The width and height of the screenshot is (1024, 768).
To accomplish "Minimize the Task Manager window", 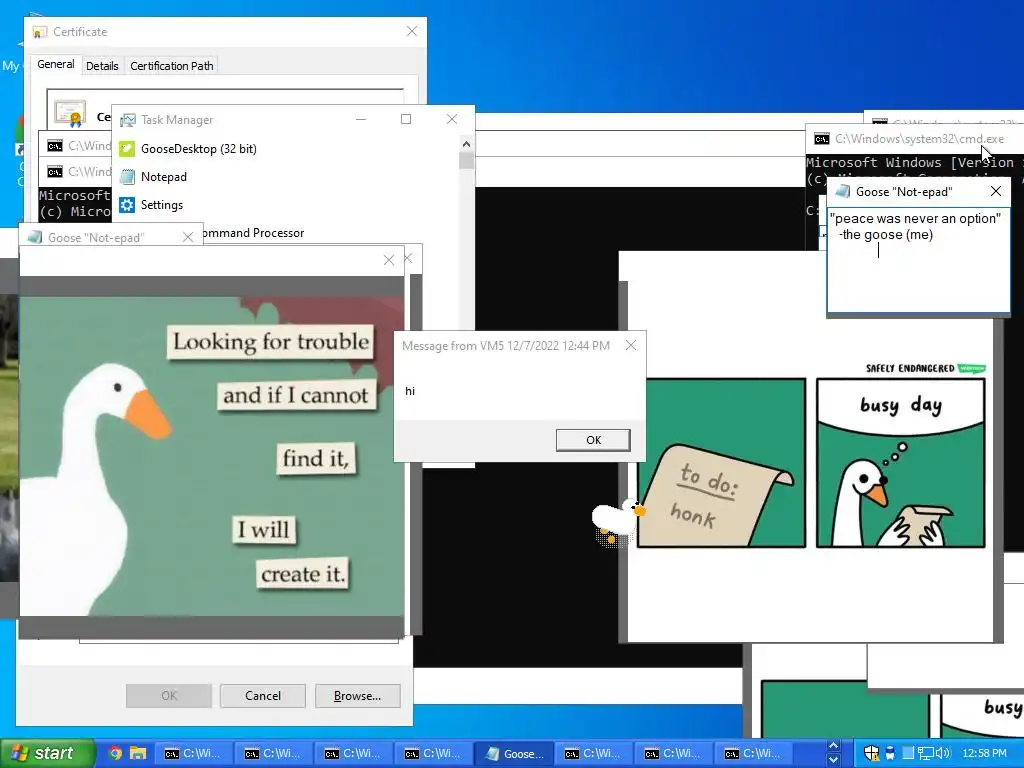I will point(360,120).
